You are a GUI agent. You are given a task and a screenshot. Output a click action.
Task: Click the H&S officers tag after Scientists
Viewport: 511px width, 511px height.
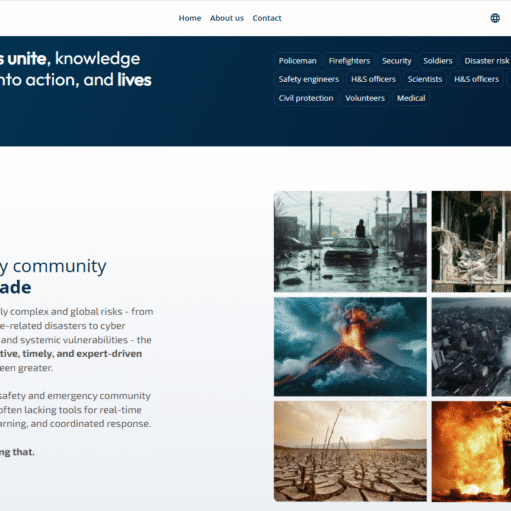476,79
